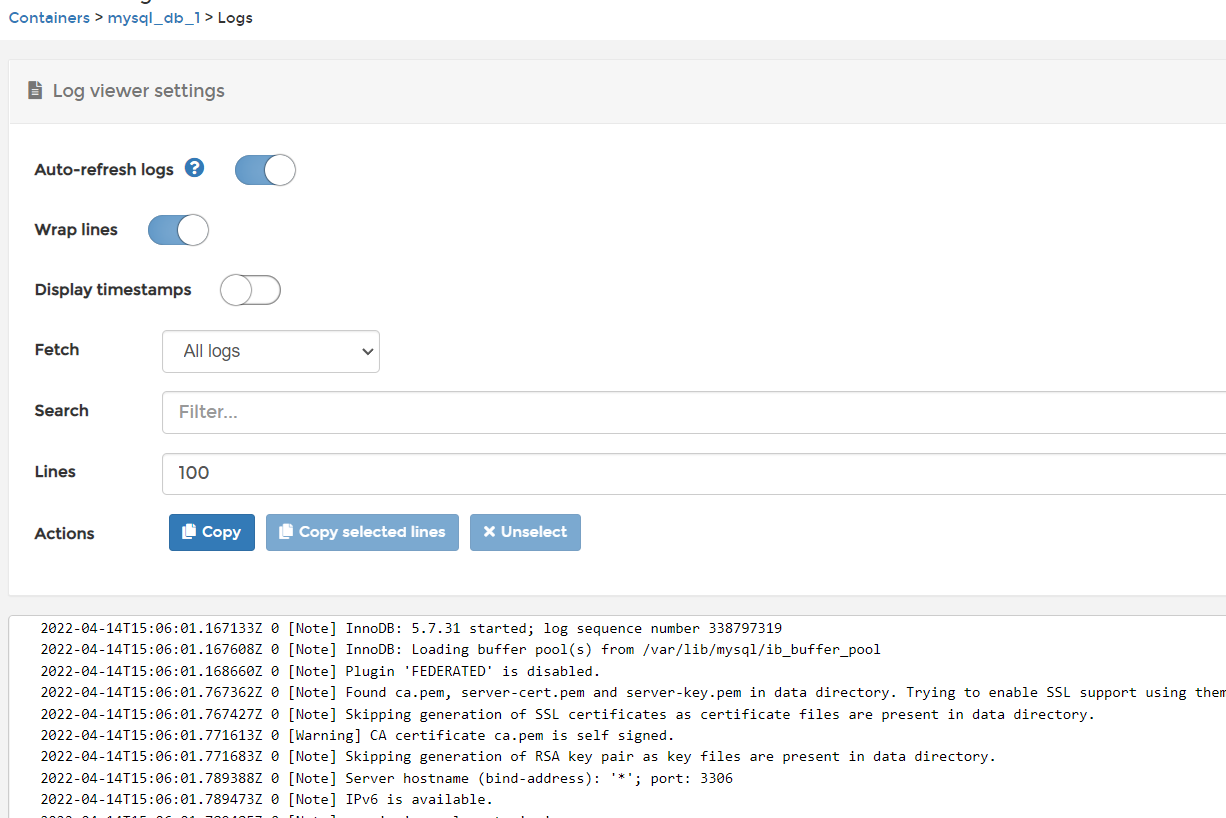Click the 'Auto-refresh logs' label

(104, 170)
